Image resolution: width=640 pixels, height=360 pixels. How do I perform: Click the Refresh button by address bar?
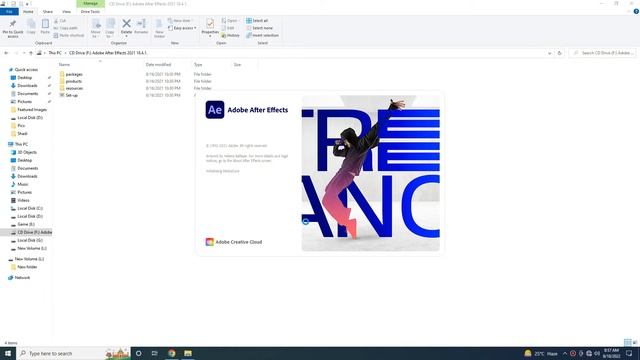[x=560, y=53]
